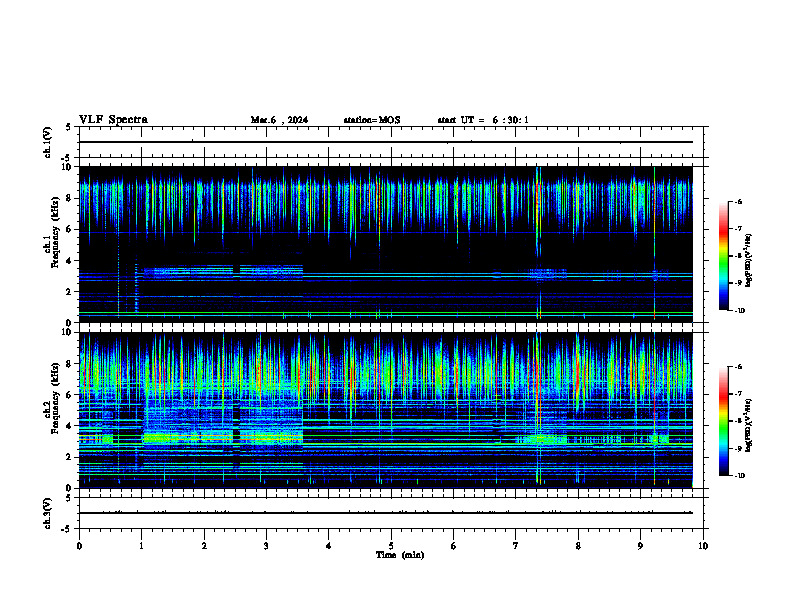The width and height of the screenshot is (792, 612).
Task: Click time axis tick label "2"
Action: point(204,546)
